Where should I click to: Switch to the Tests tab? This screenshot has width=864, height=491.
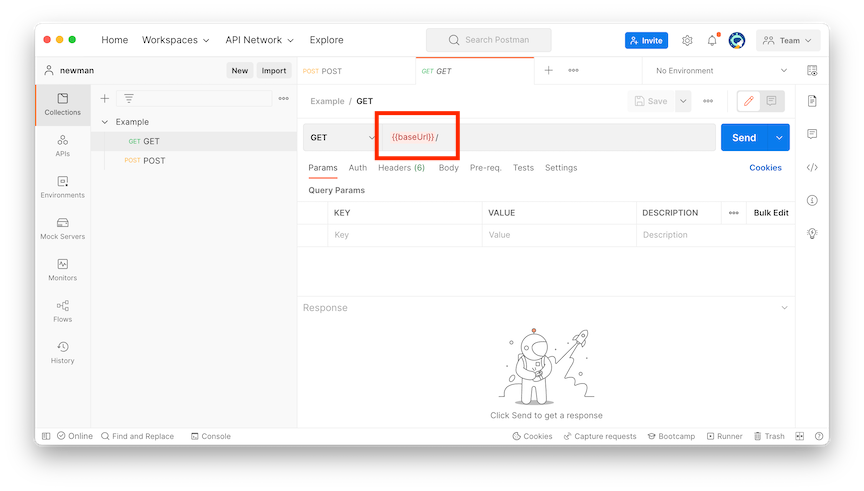click(523, 168)
